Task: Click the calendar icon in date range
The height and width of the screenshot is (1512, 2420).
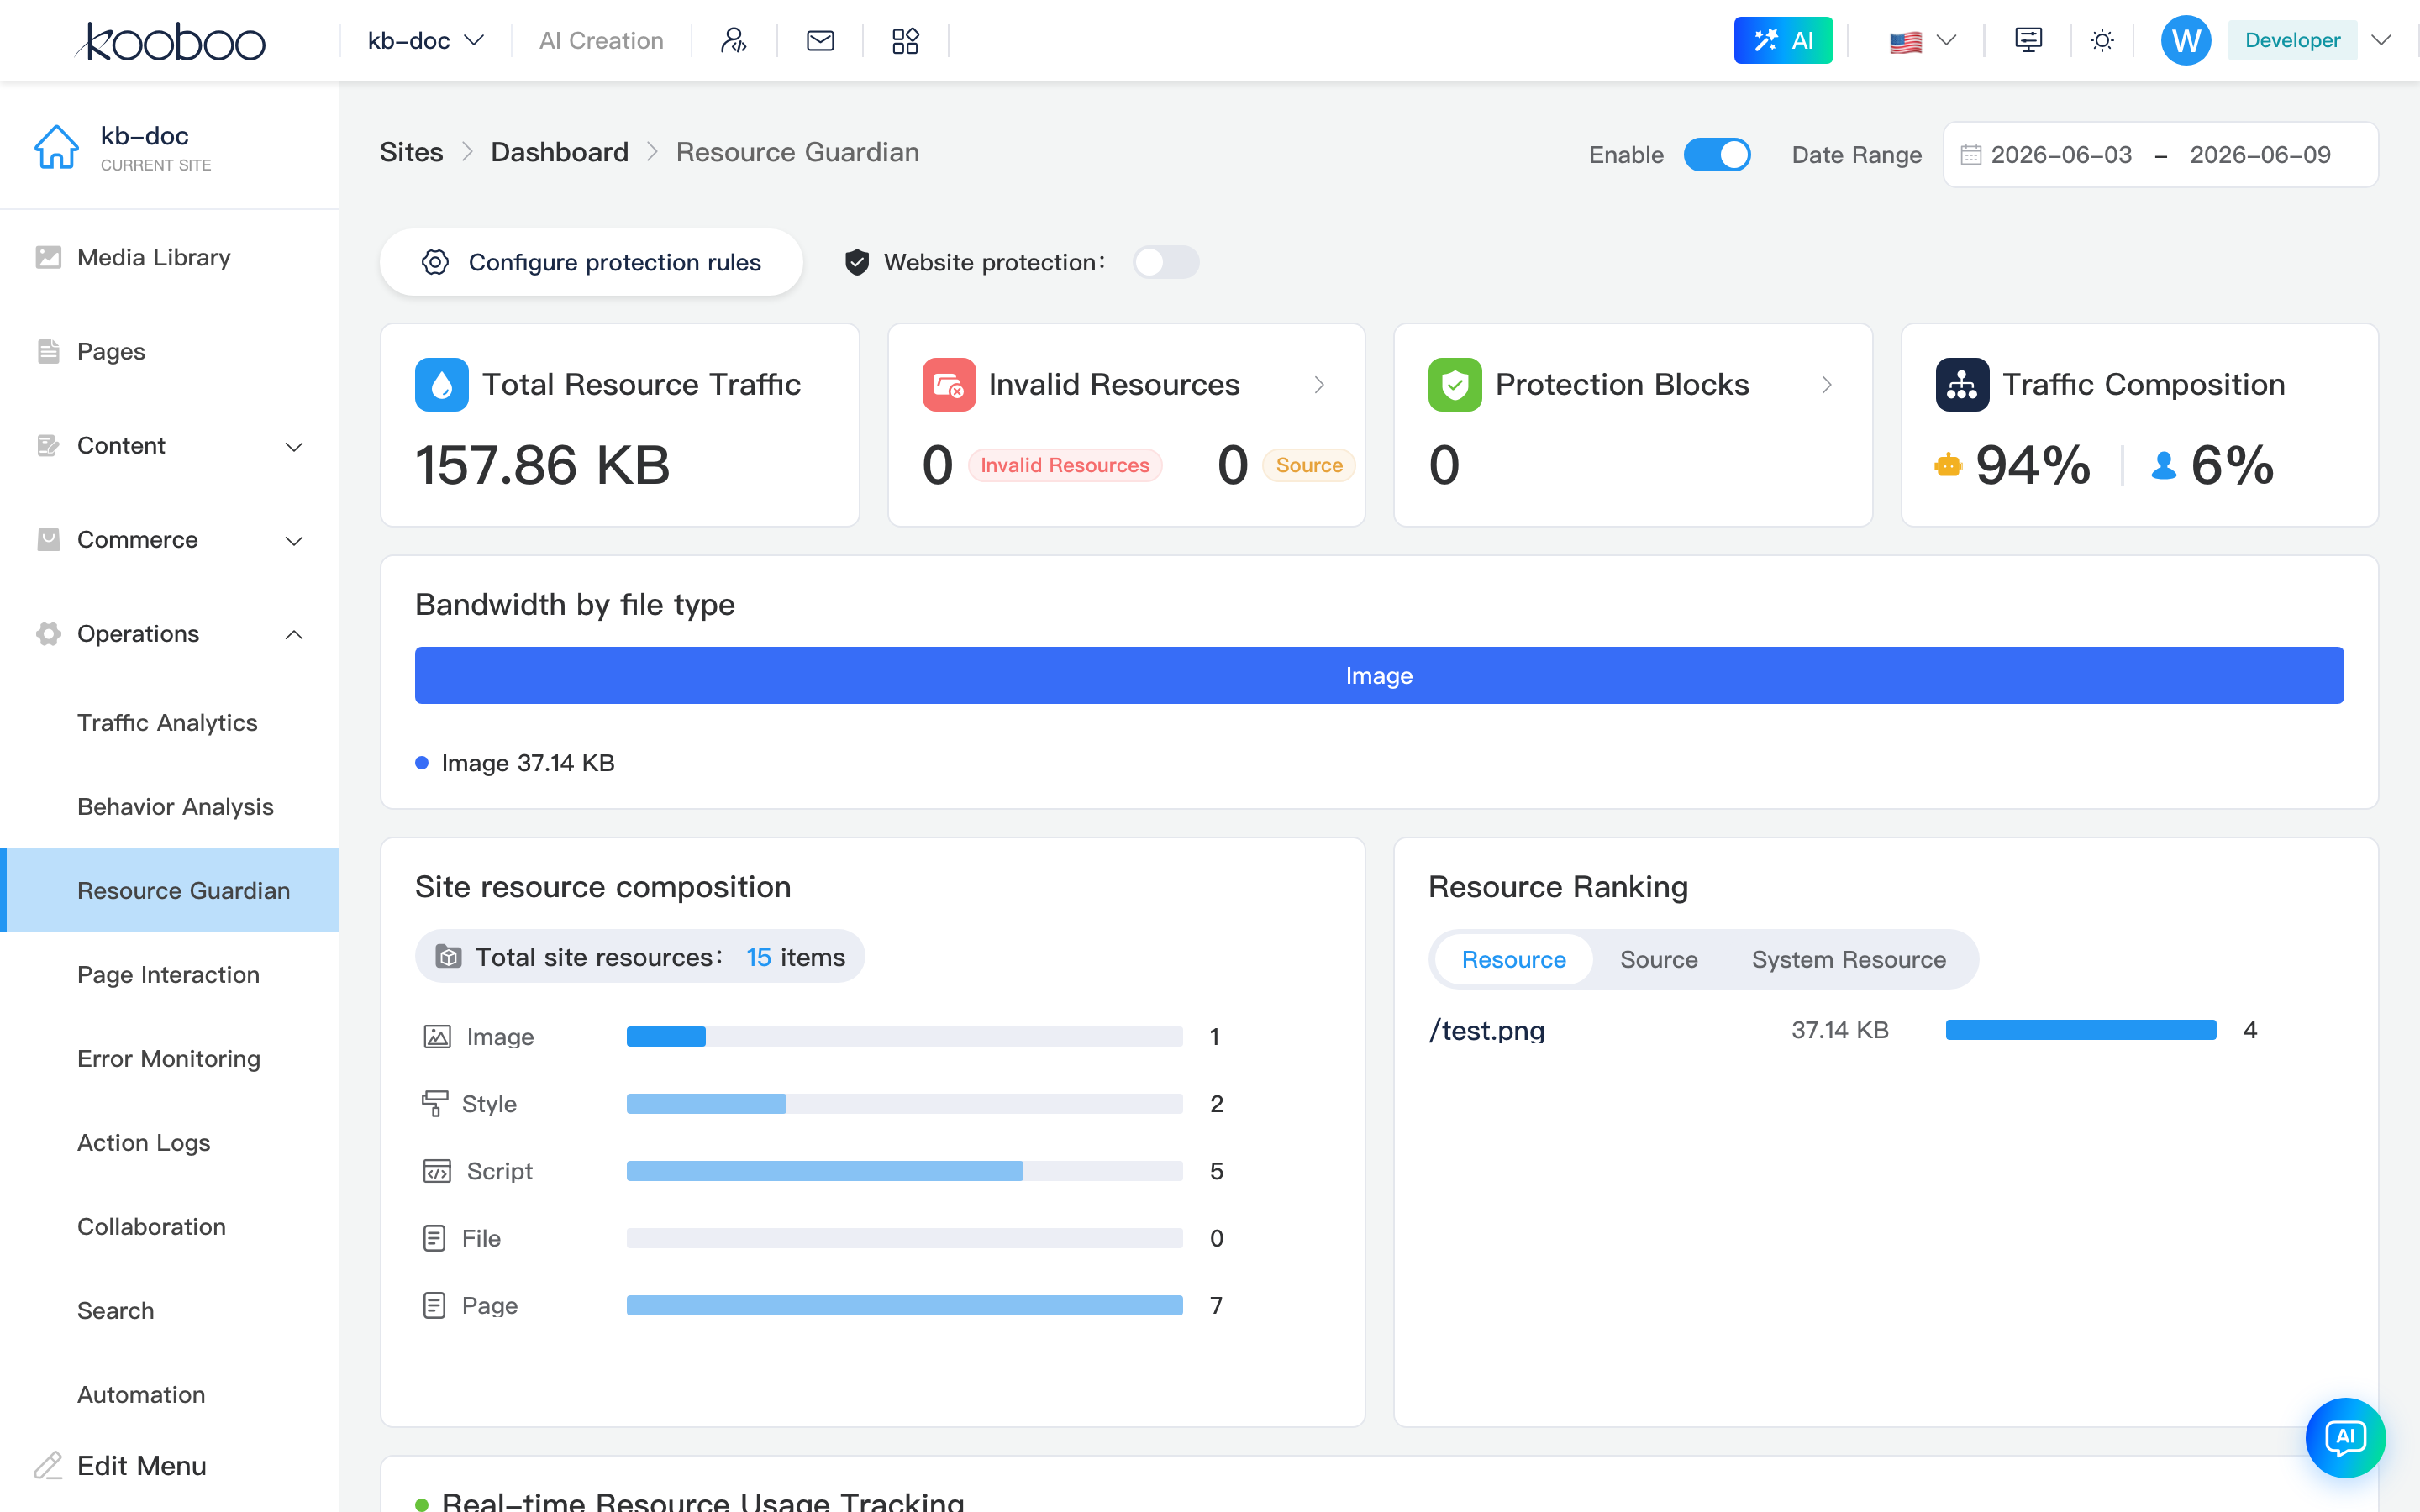Action: 1971,155
